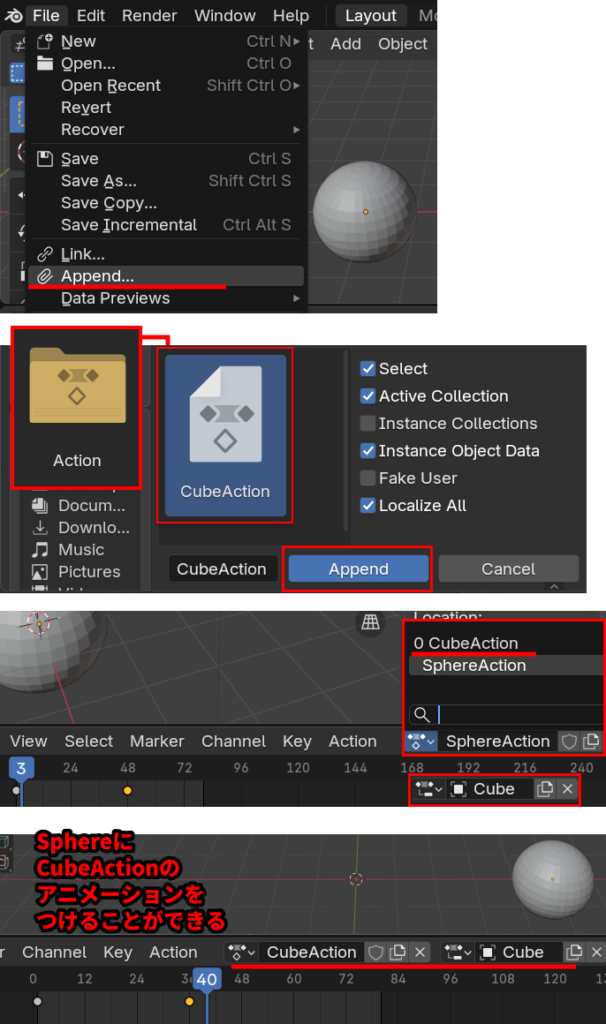
Task: Open the action browse dropdown beside SphereAction
Action: point(421,741)
